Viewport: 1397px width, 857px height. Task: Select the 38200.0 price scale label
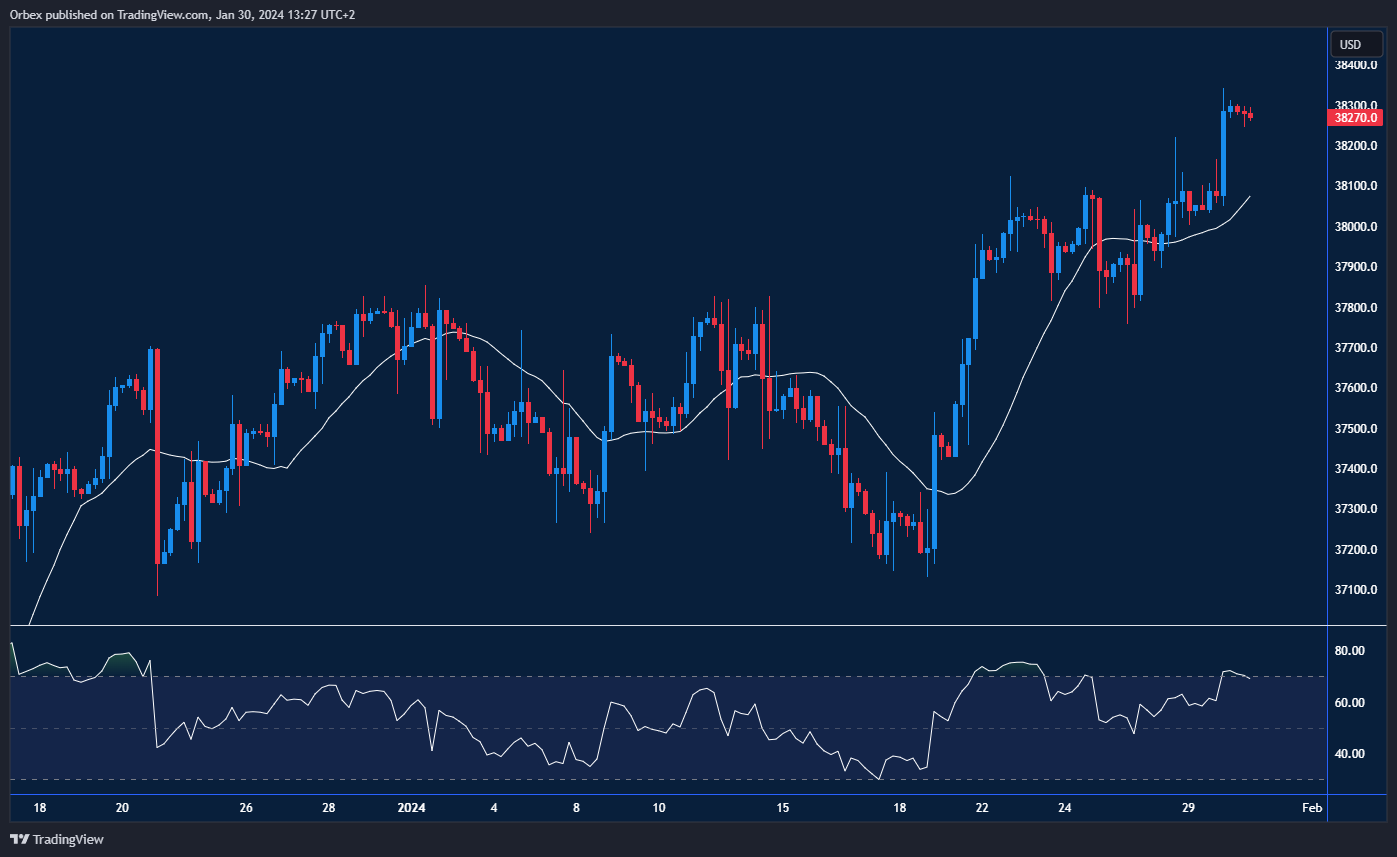click(x=1356, y=146)
